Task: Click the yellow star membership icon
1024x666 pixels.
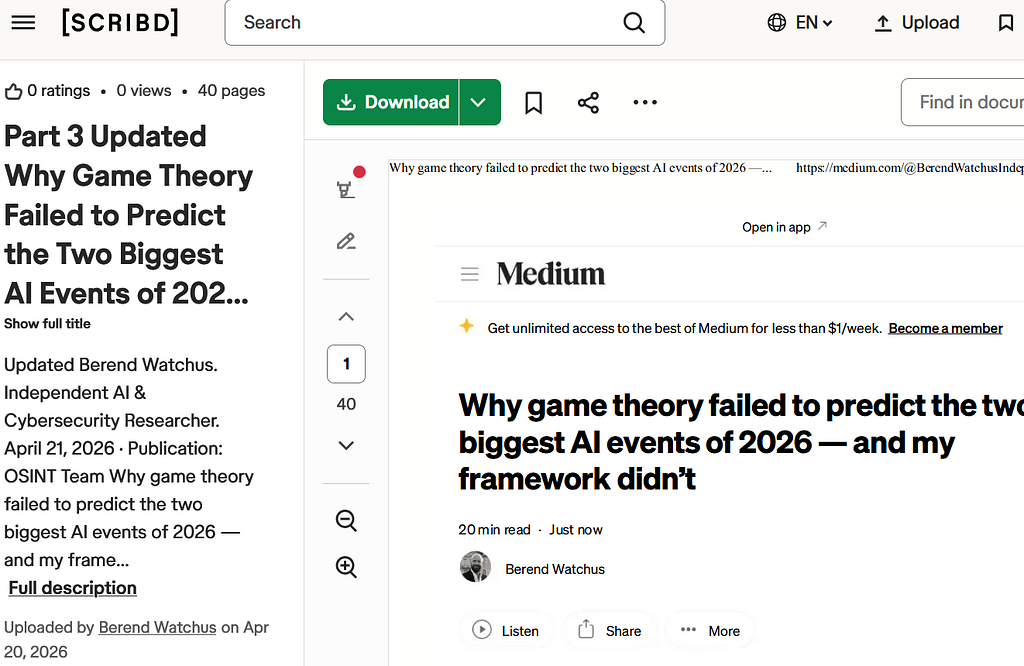Action: (466, 325)
